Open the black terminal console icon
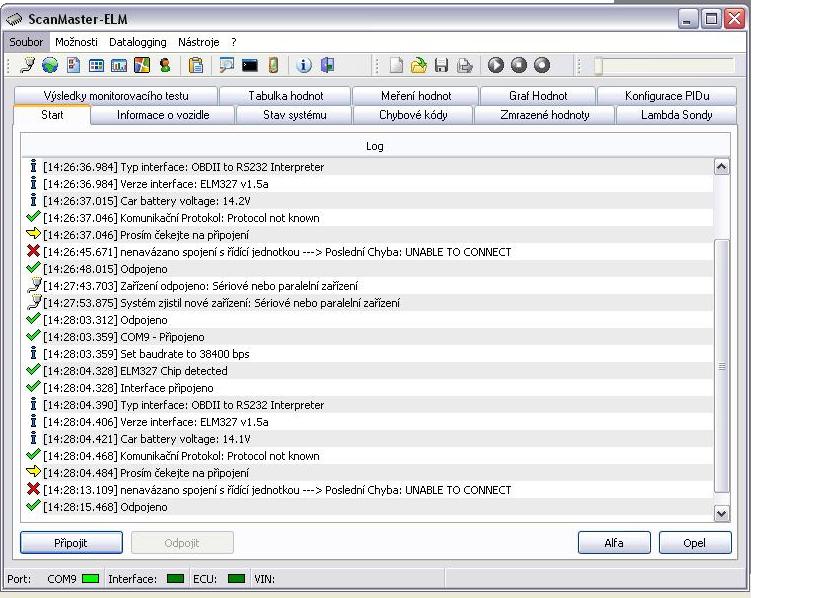This screenshot has width=820, height=598. coord(250,66)
